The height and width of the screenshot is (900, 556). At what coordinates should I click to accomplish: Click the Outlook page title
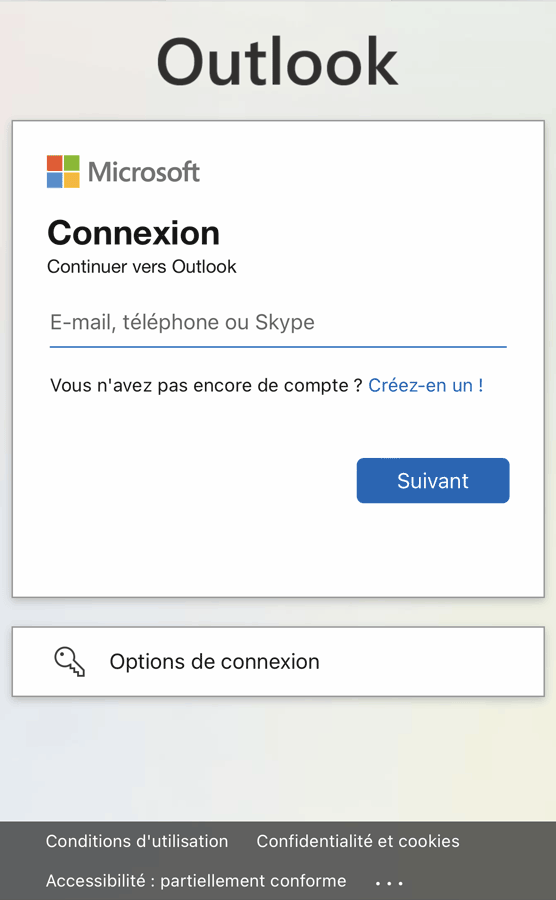(278, 62)
